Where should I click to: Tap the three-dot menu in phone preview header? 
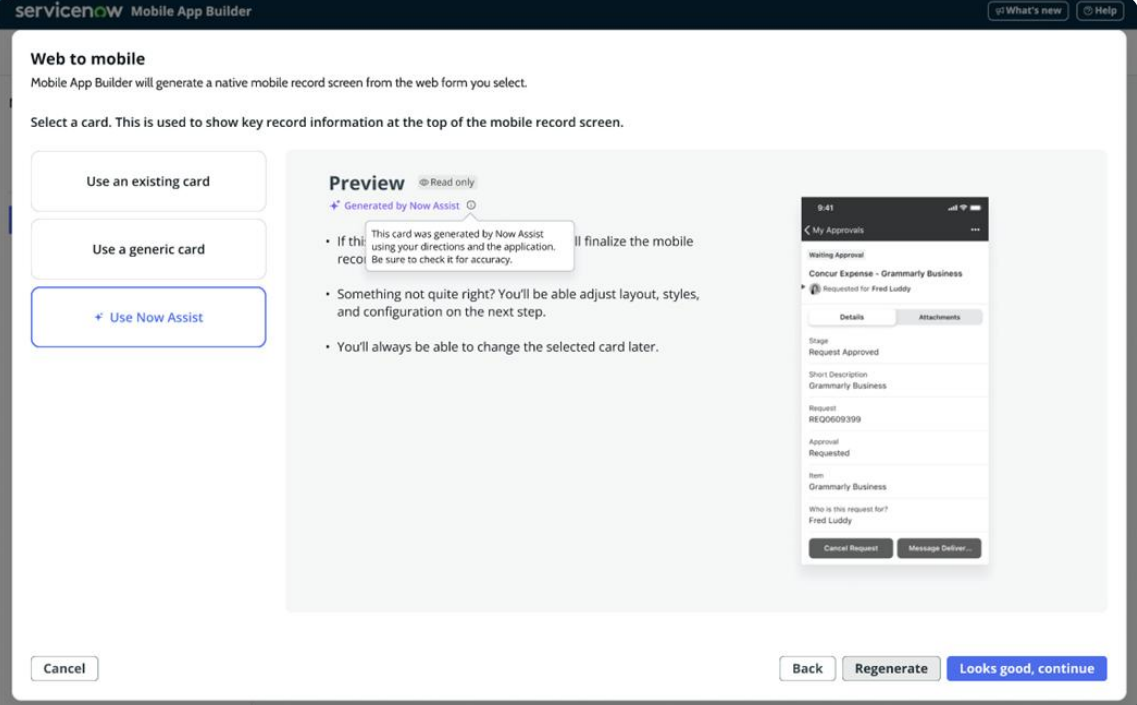976,230
